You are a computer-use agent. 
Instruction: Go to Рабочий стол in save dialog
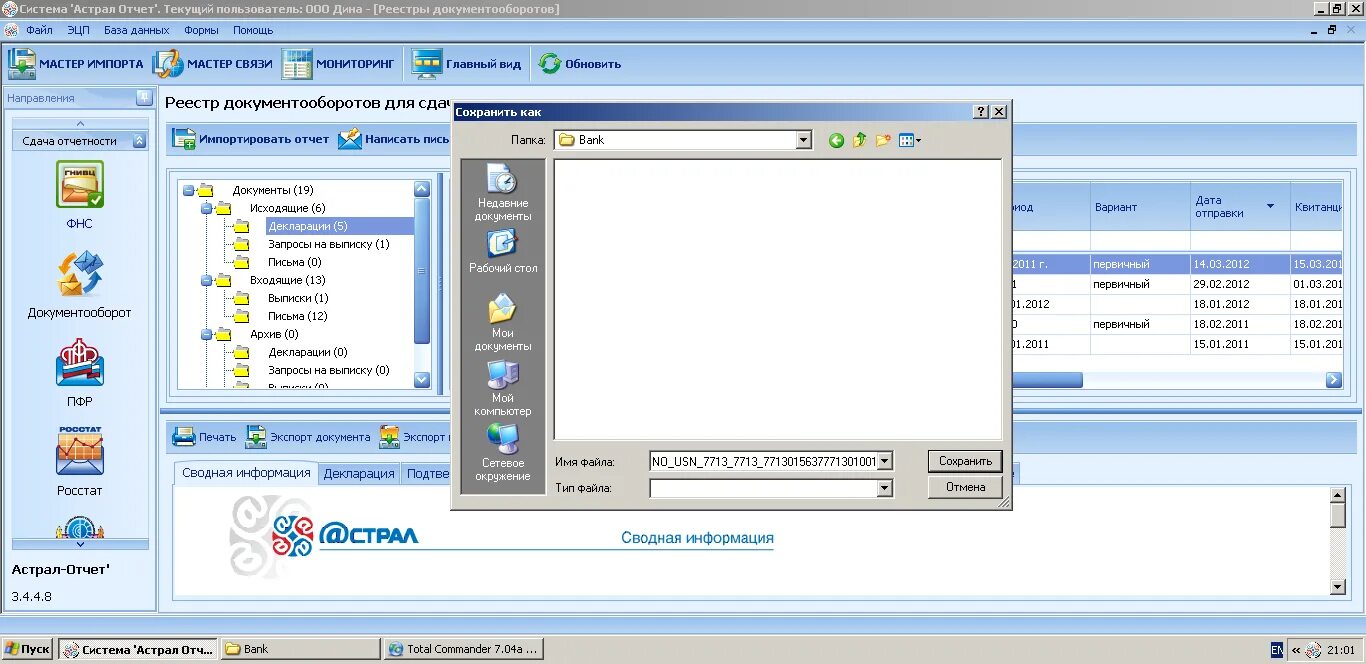click(503, 252)
